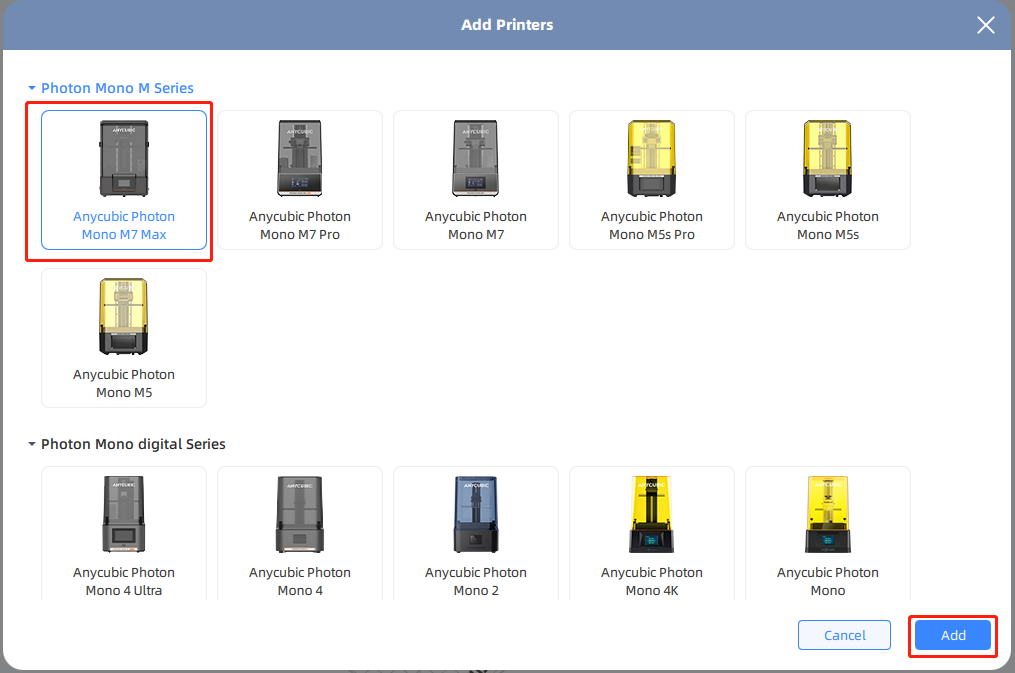
Task: Choose the Anycubic Photon Mono M5 printer image
Action: tap(124, 316)
